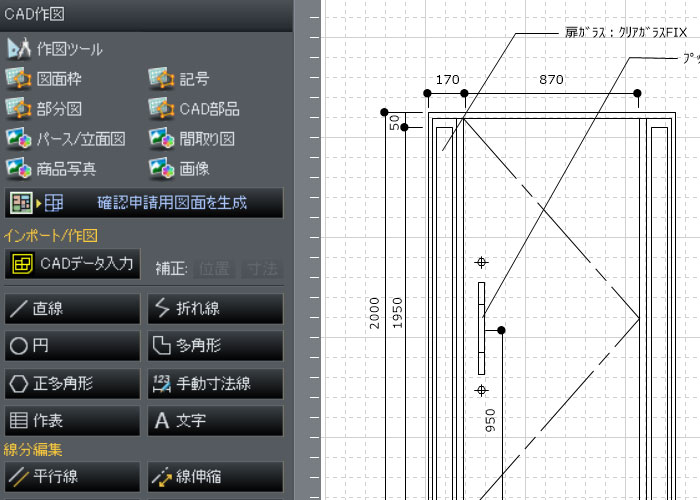Screen dimensions: 700x500
Task: Select the 円 circle tool
Action: pos(72,346)
